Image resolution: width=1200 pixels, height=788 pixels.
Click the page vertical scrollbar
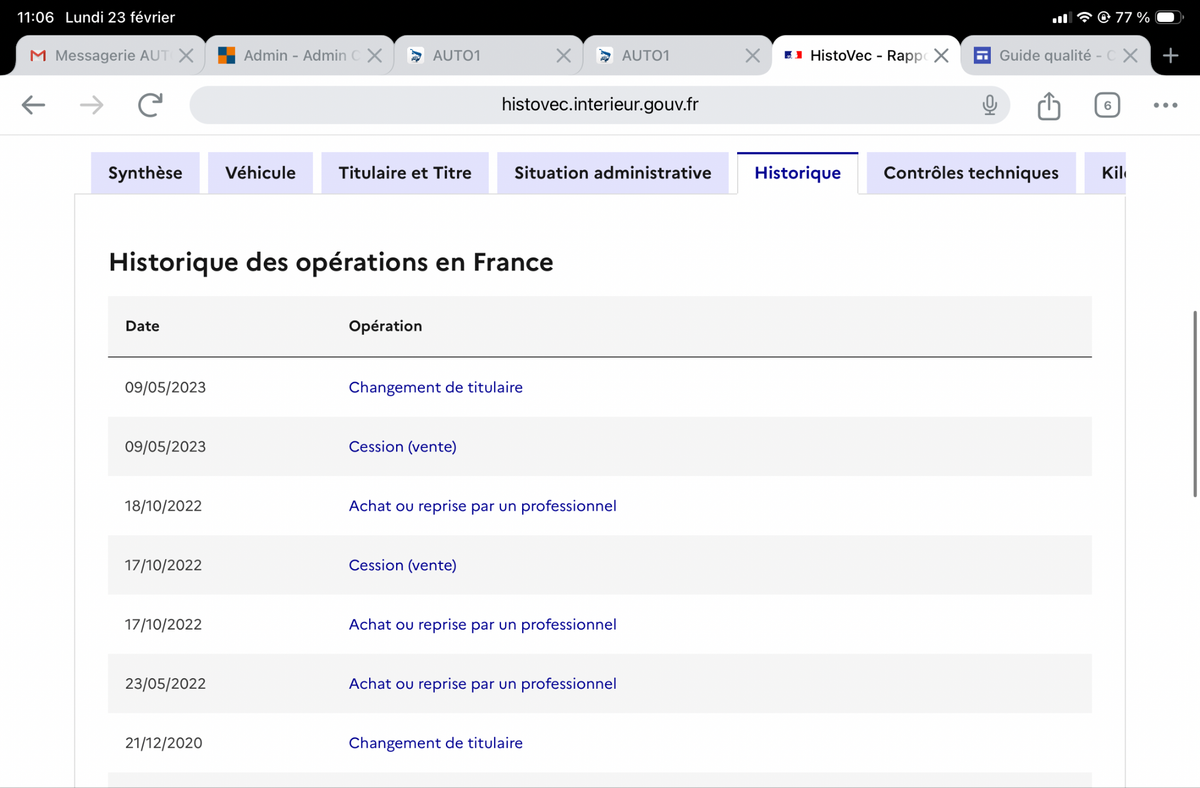pyautogui.click(x=1195, y=403)
